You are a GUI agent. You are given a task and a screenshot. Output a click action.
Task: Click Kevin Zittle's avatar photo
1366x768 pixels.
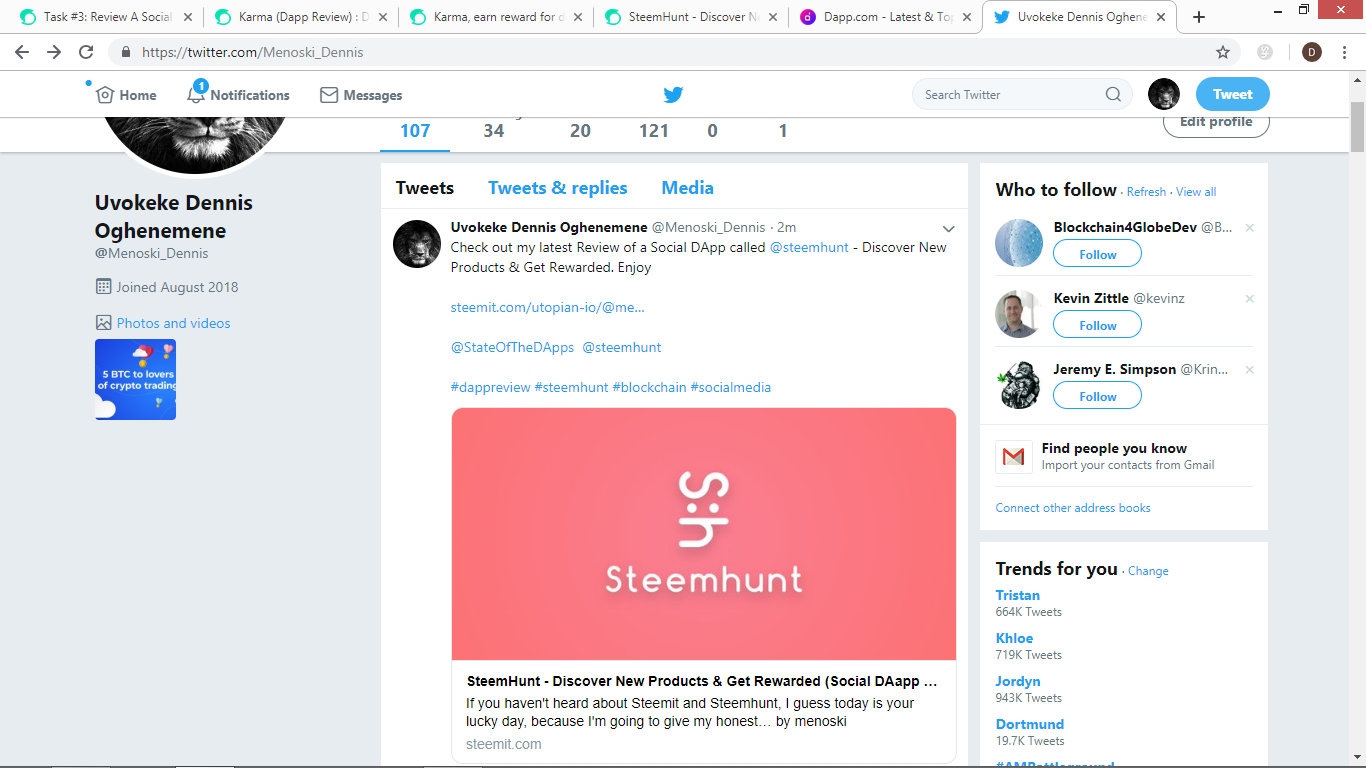click(x=1019, y=314)
